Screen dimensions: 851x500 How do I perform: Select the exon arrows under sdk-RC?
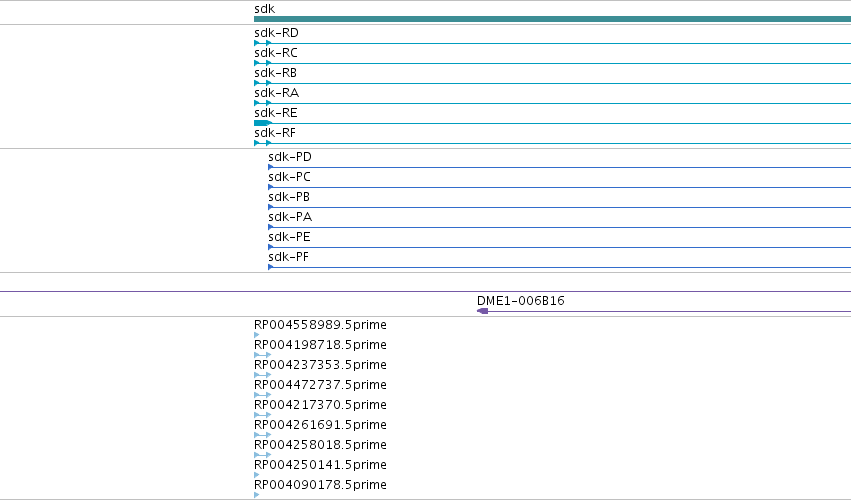click(263, 63)
